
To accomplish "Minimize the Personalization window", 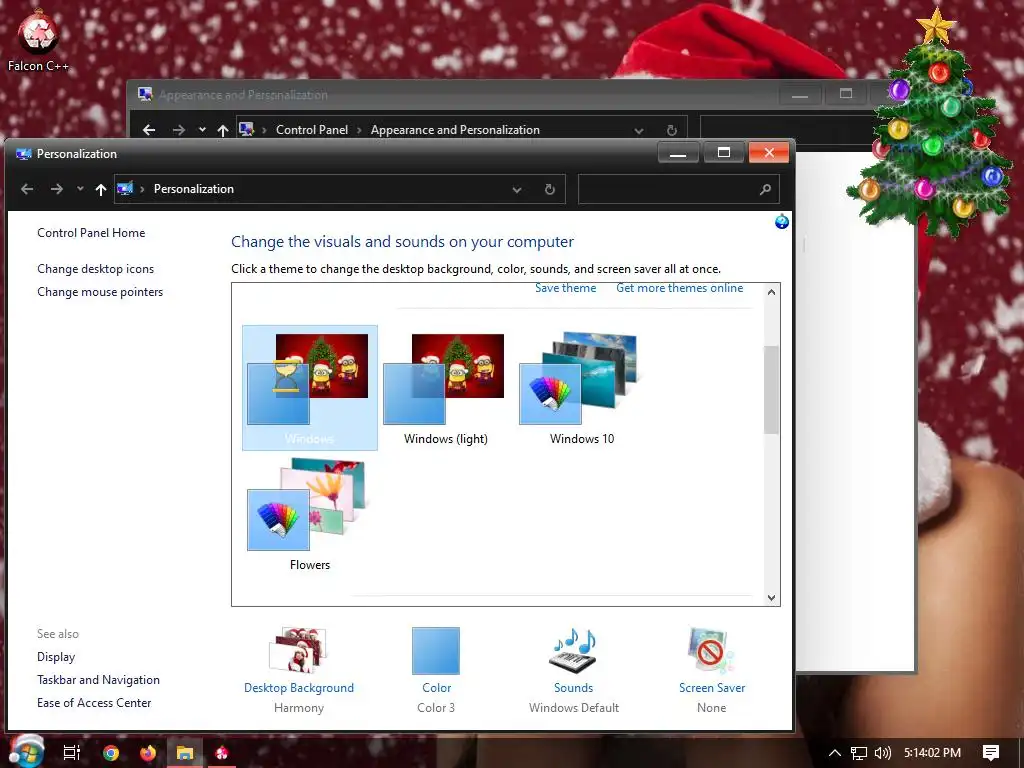I will click(x=678, y=152).
